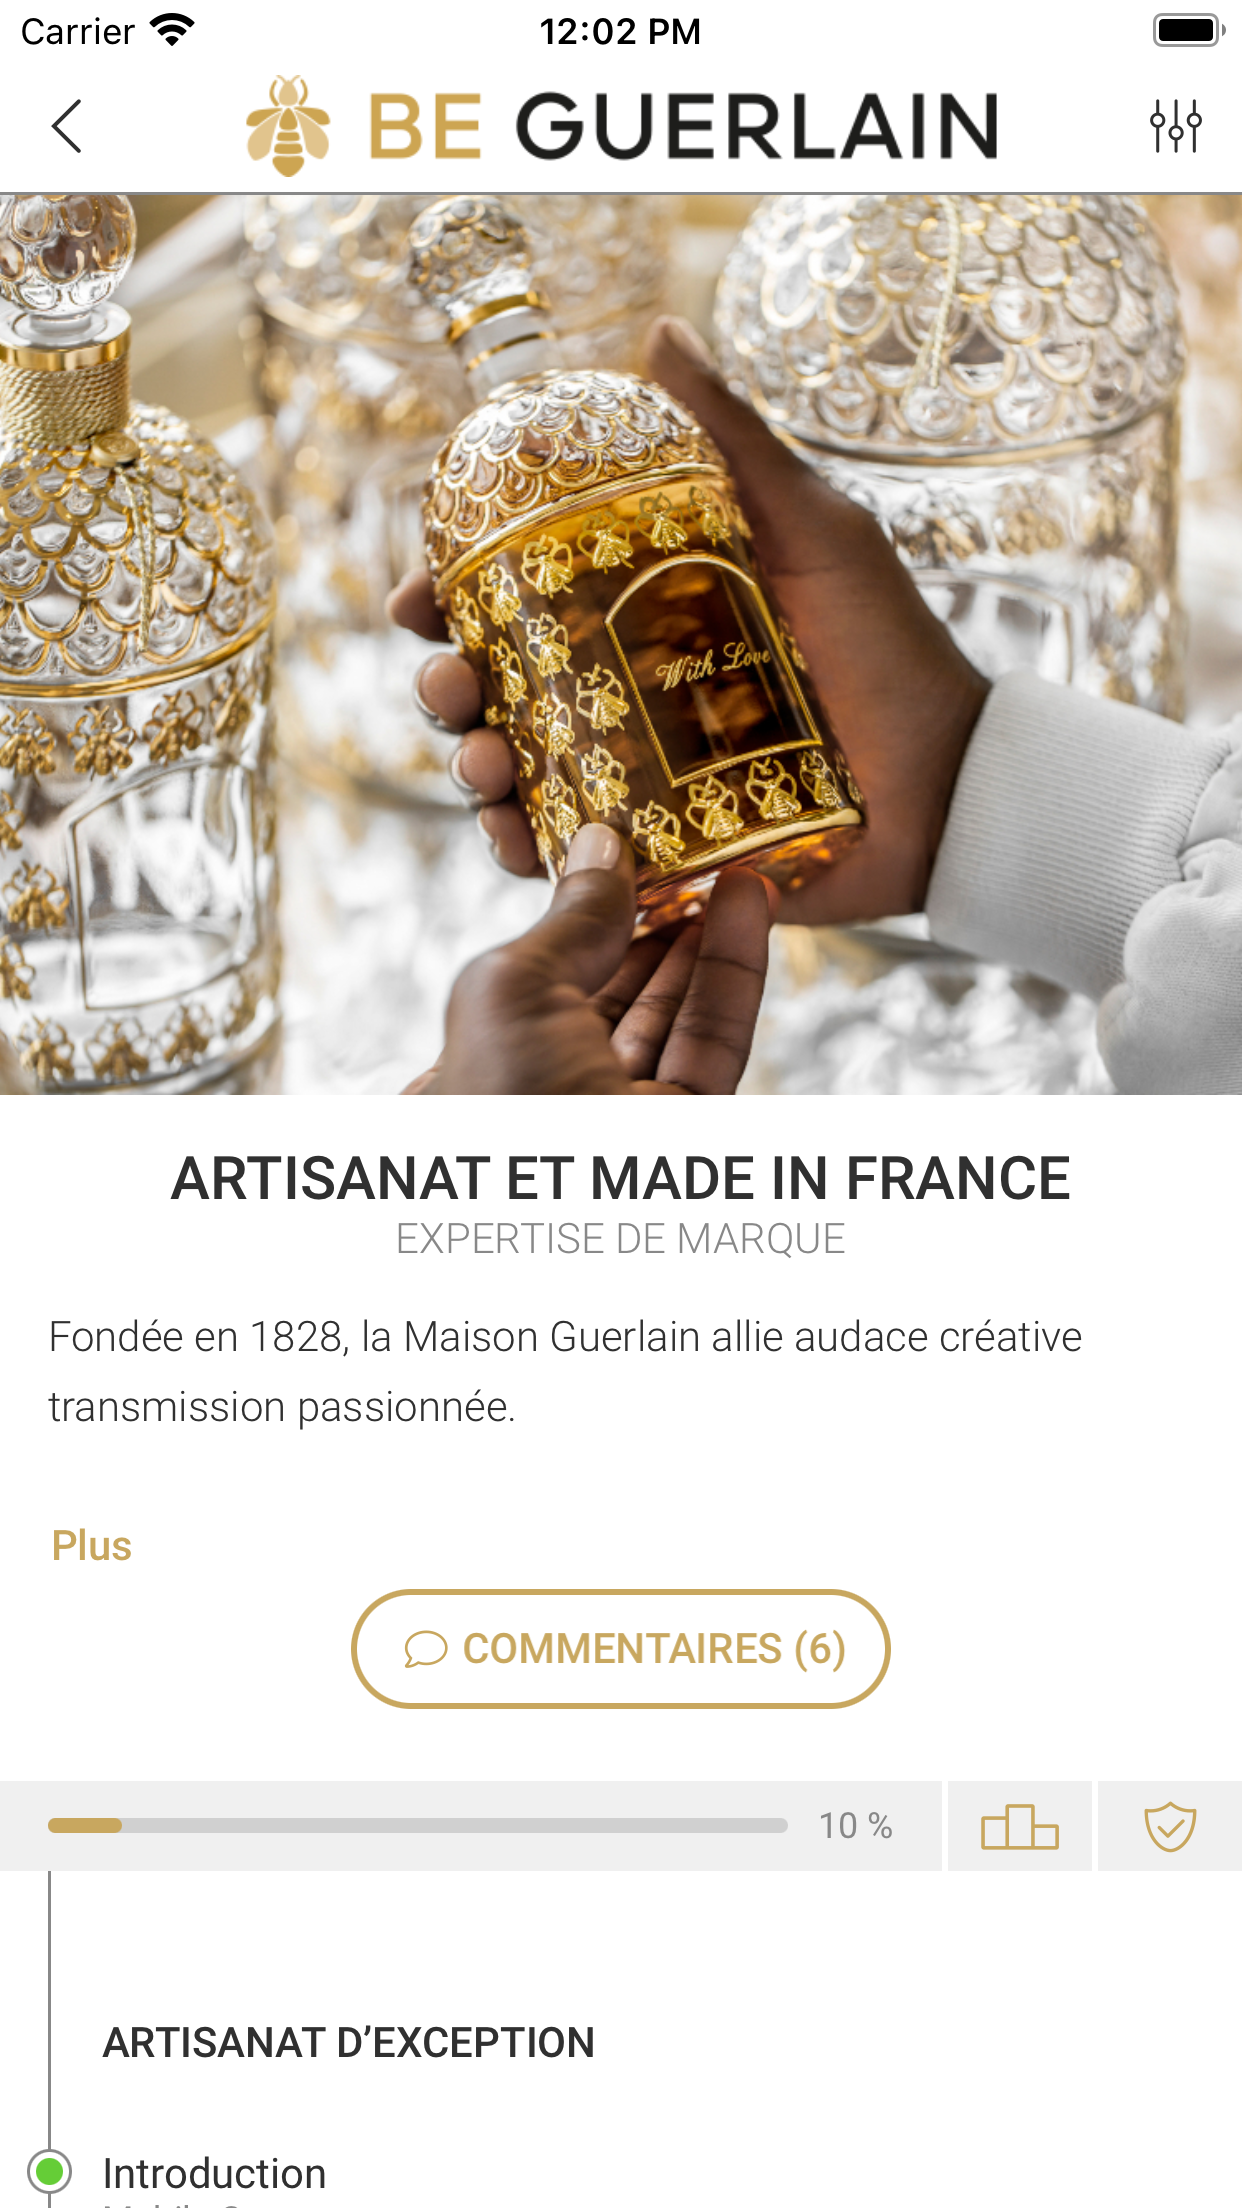The image size is (1242, 2208).
Task: Click the 10 % progress bar
Action: (x=418, y=1826)
